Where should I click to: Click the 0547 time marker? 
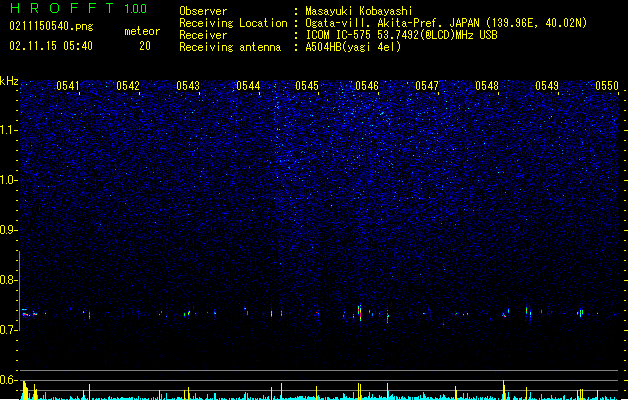tap(427, 85)
